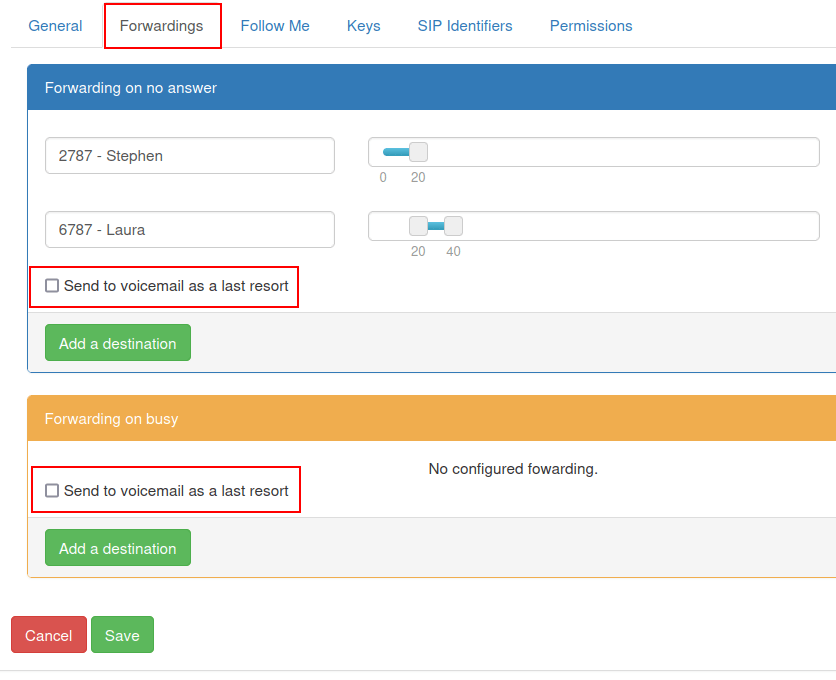
Task: Check voicemail last resort under Forwarding on busy
Action: 51,490
